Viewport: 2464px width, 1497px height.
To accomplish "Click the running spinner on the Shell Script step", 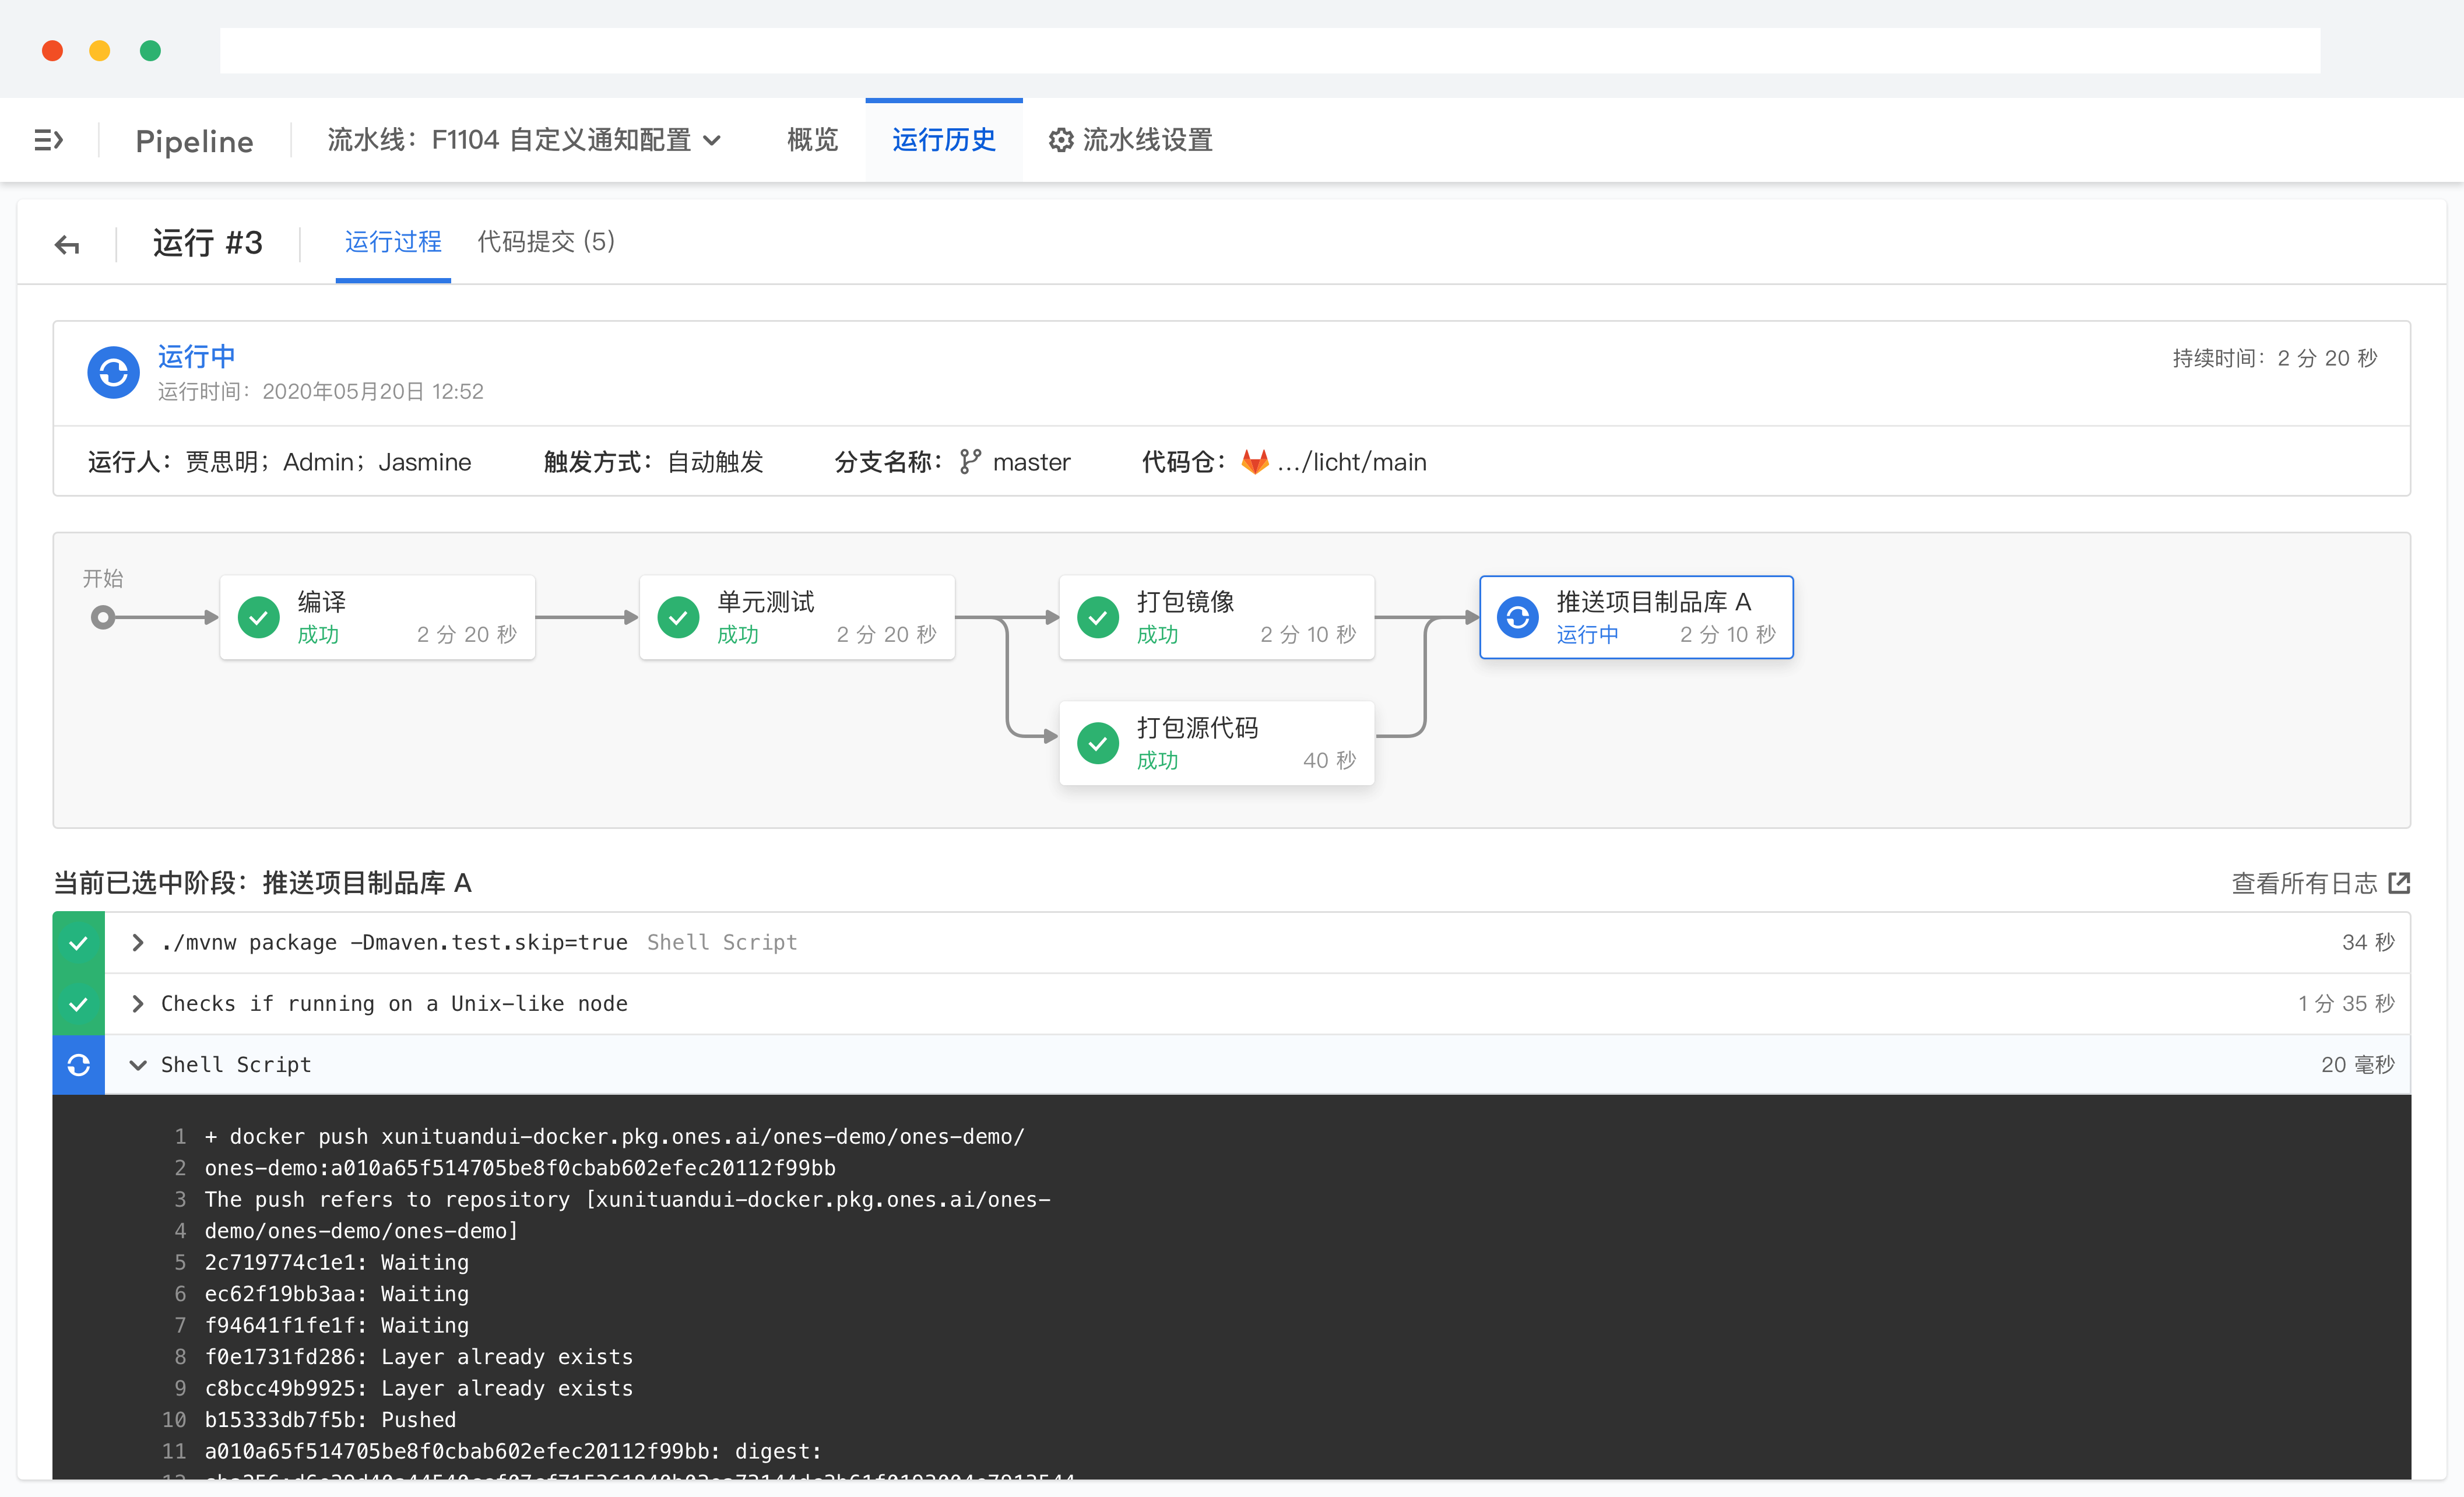I will coord(78,1064).
